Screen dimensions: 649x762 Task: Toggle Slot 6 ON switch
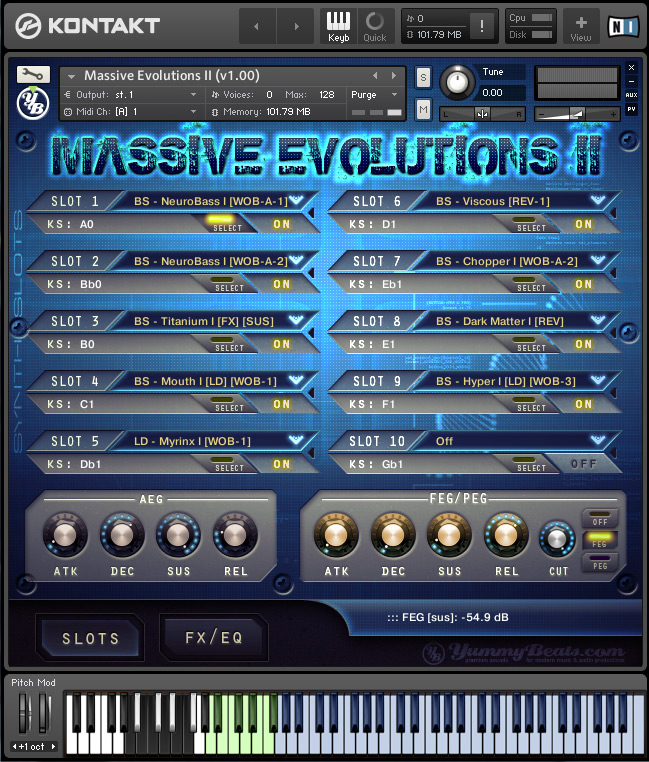(x=583, y=224)
